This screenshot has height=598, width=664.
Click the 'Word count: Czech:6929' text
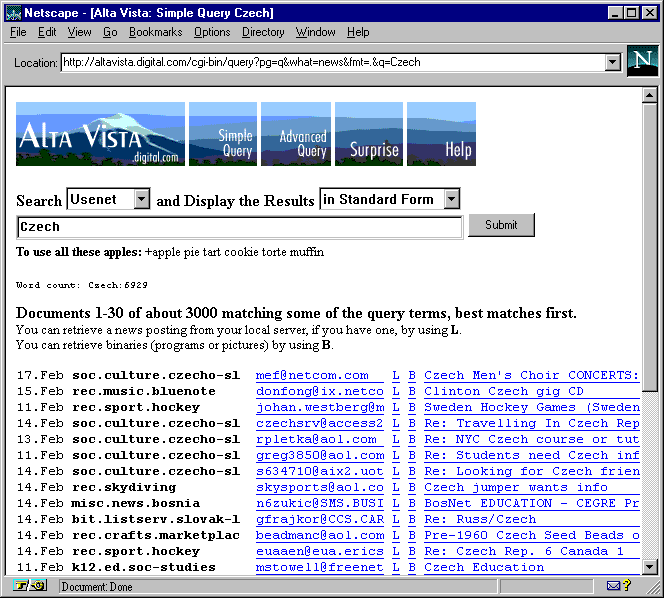tap(82, 285)
